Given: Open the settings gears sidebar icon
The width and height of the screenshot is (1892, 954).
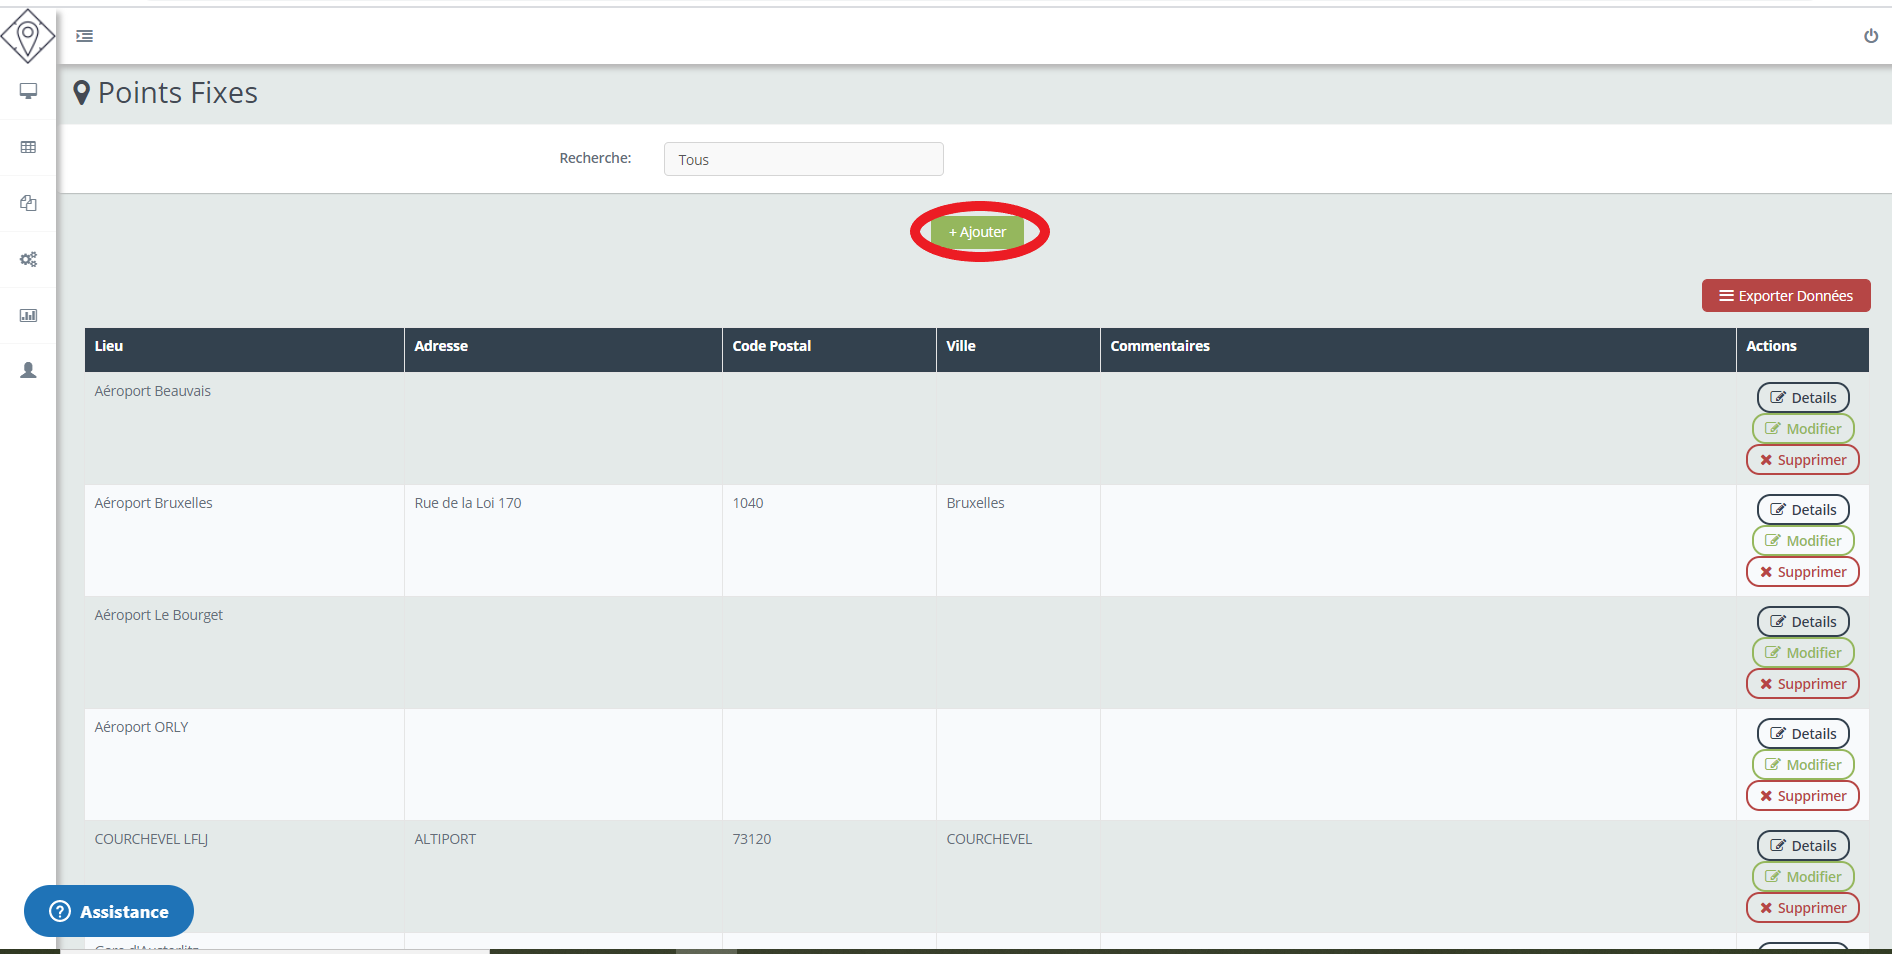Looking at the screenshot, I should coord(28,259).
